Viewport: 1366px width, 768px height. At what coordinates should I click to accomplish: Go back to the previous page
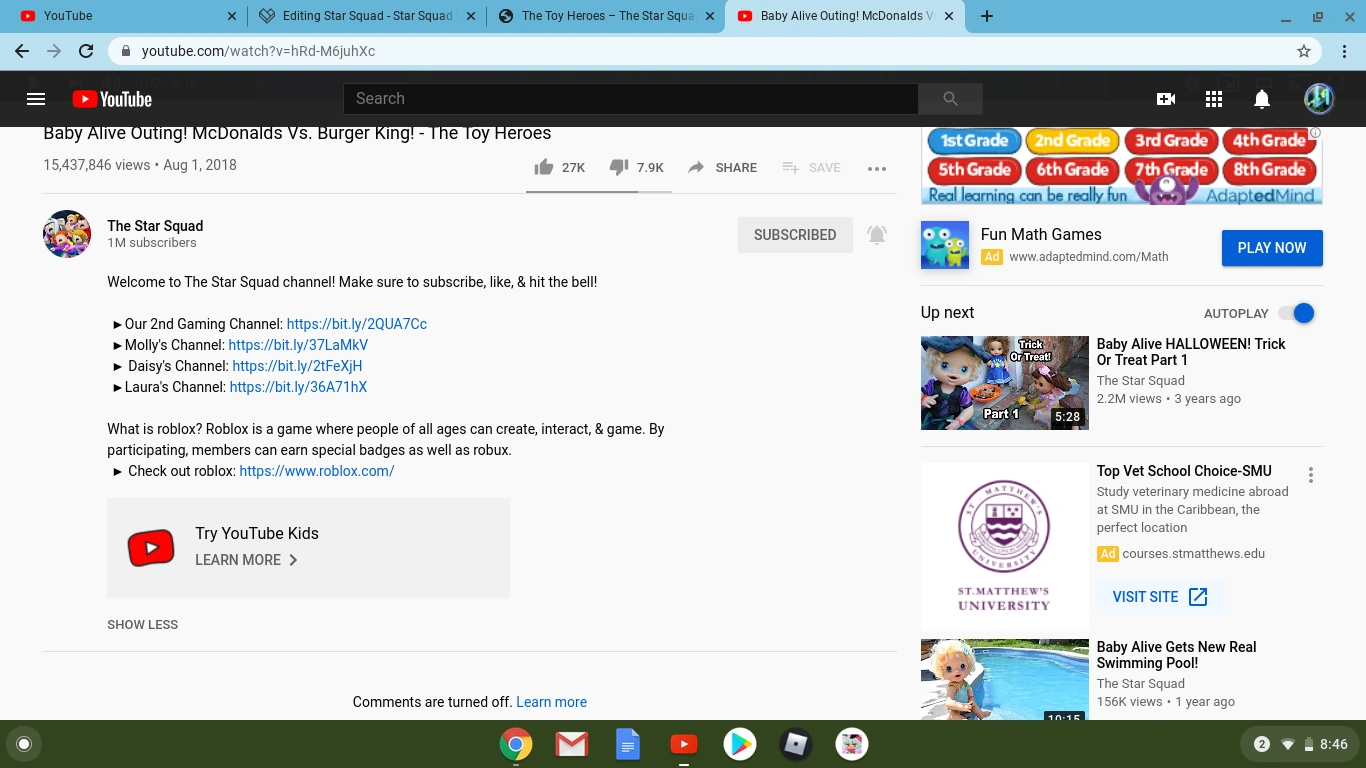22,51
